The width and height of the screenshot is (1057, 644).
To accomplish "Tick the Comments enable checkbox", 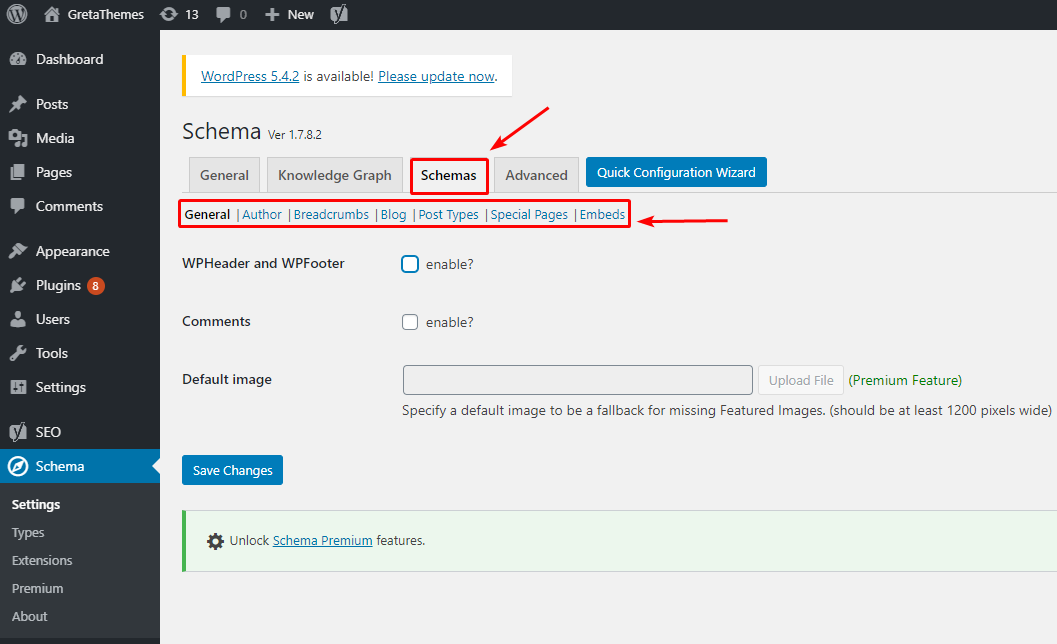I will (x=410, y=322).
